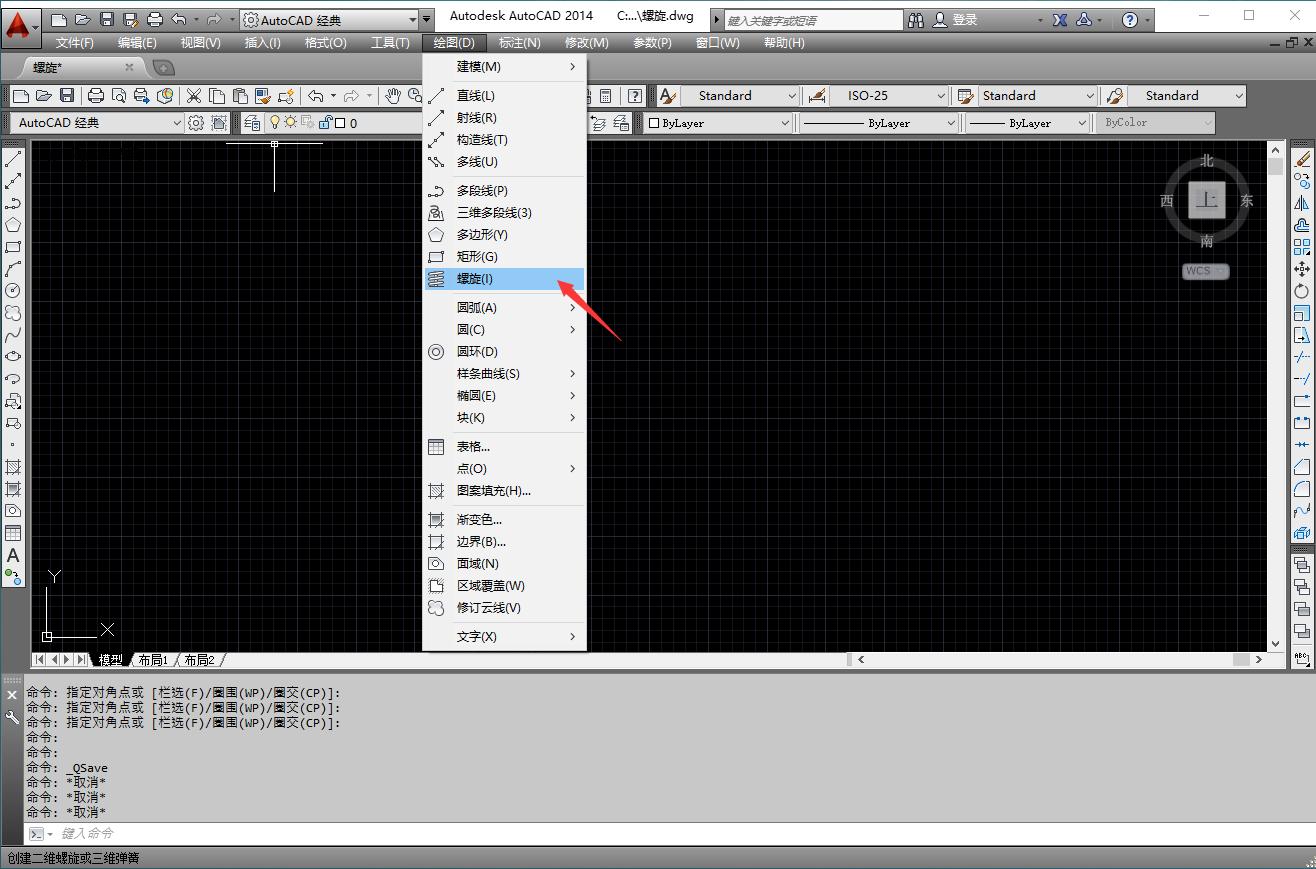Open the ISO-25 dimension style dropdown
The image size is (1316, 869).
click(888, 96)
